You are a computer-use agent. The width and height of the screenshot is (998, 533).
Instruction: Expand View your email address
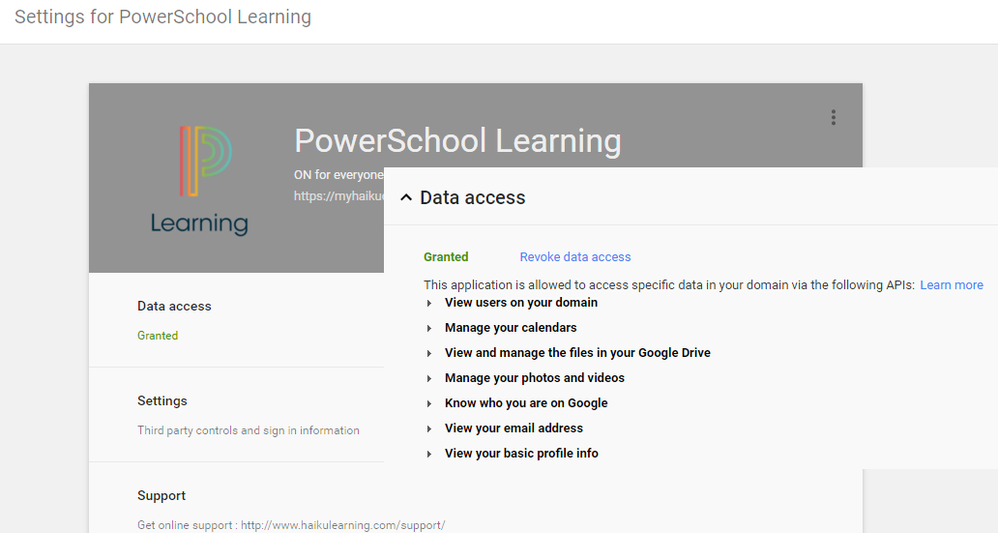click(430, 428)
